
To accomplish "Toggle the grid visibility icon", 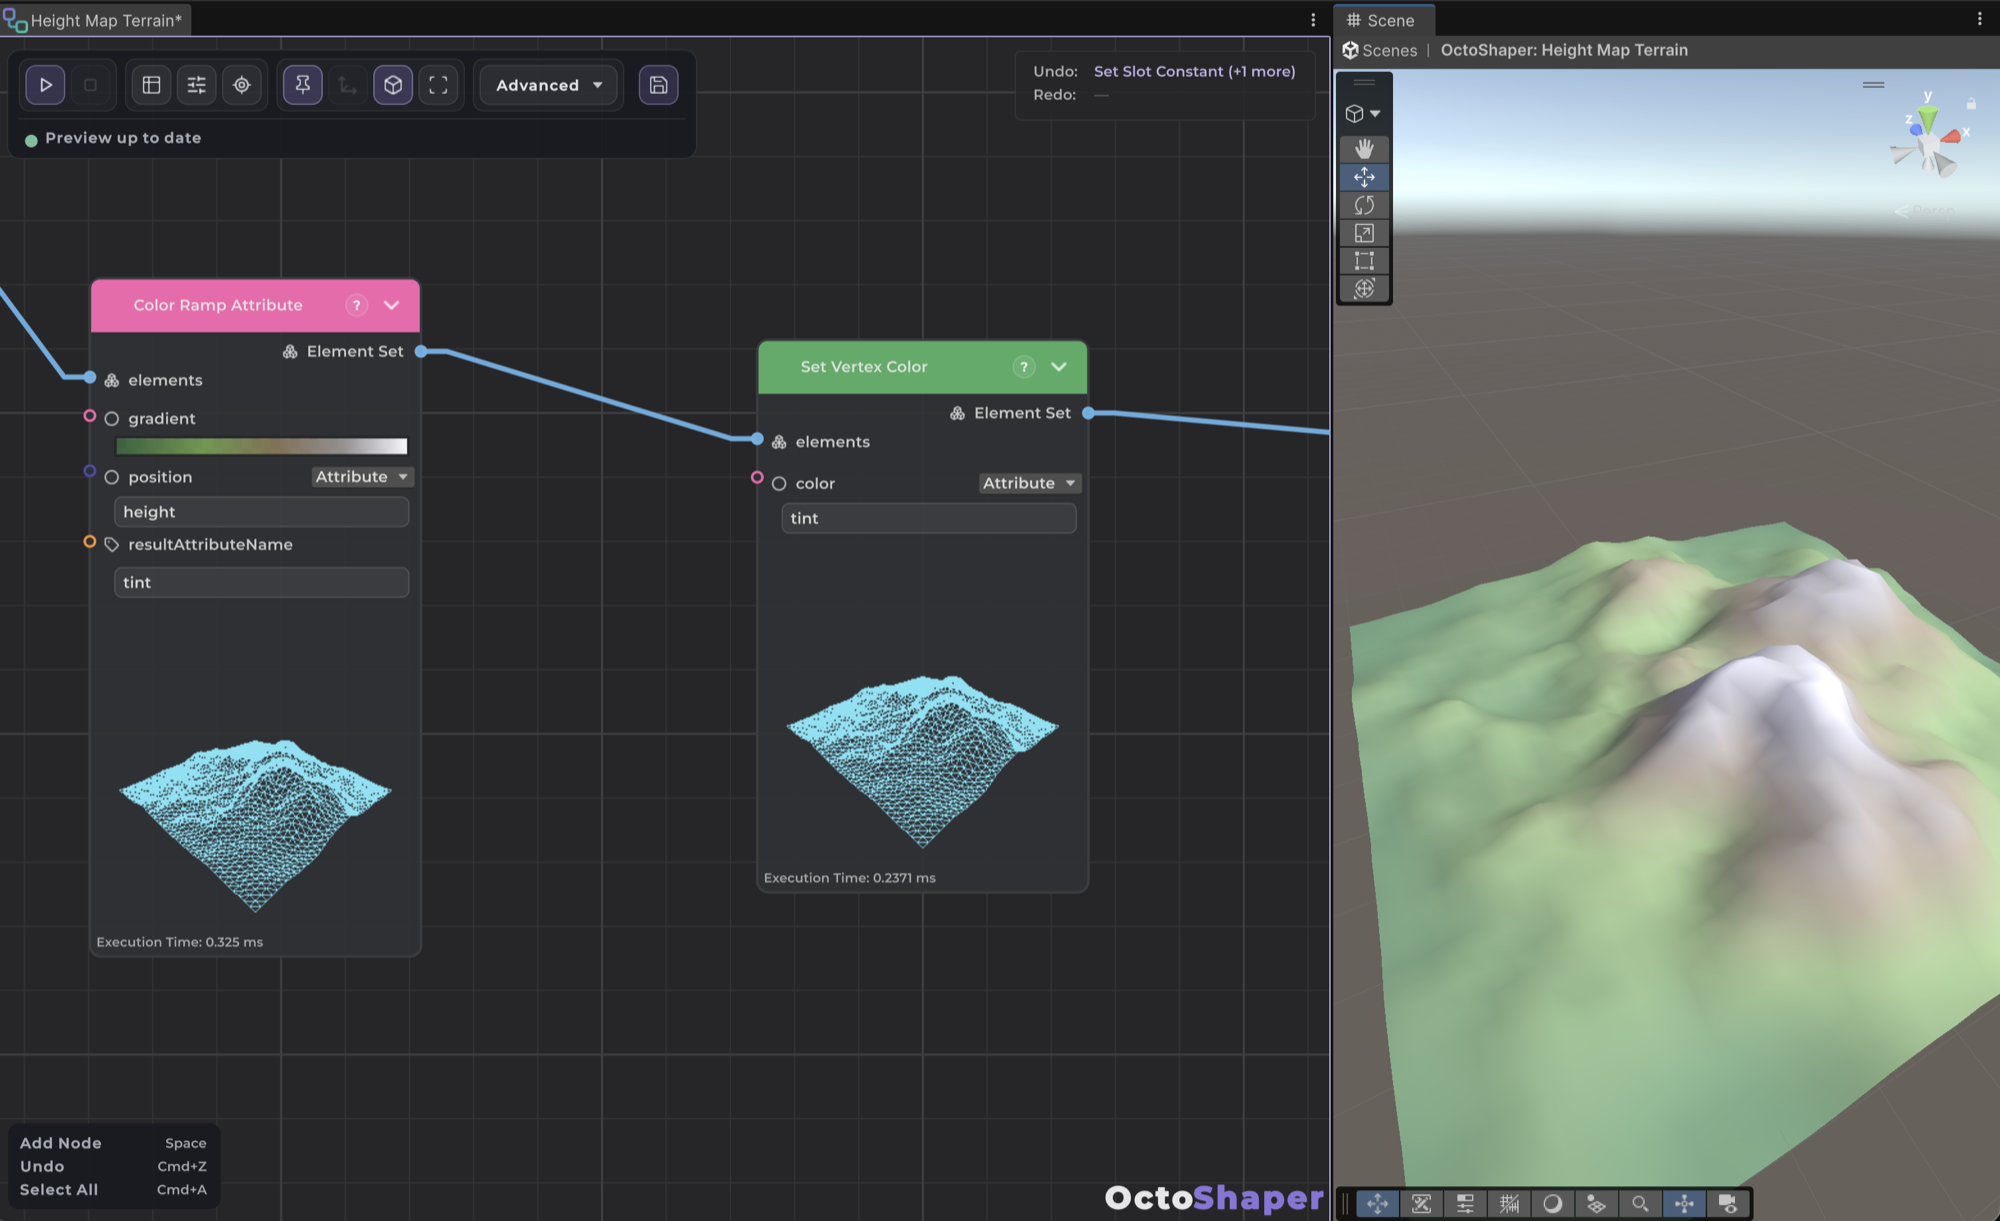I will (1509, 1204).
